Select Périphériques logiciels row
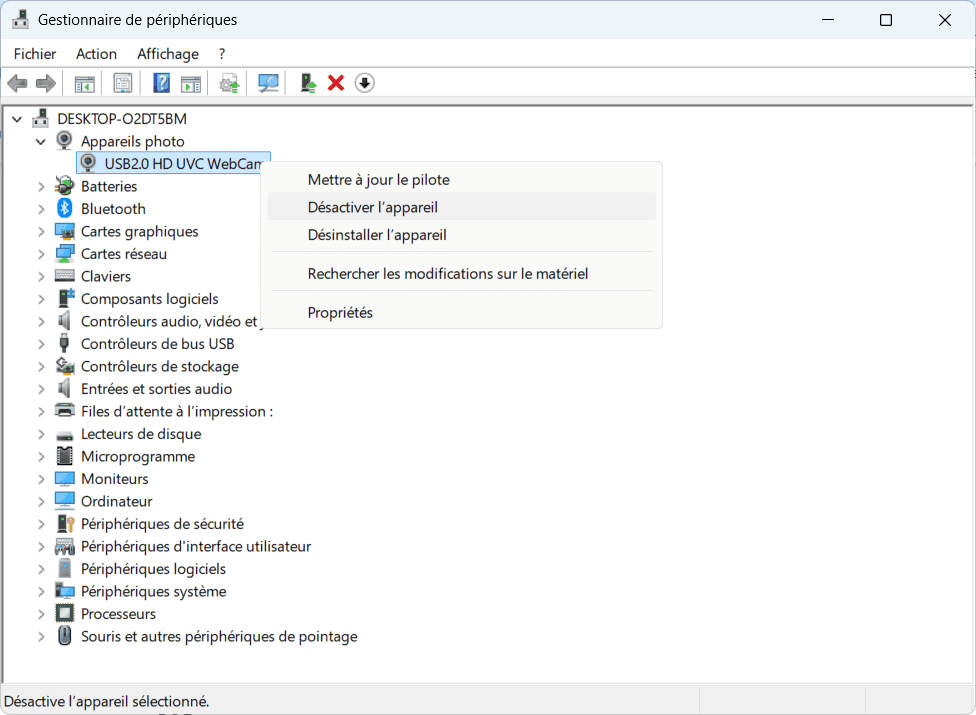 (153, 569)
